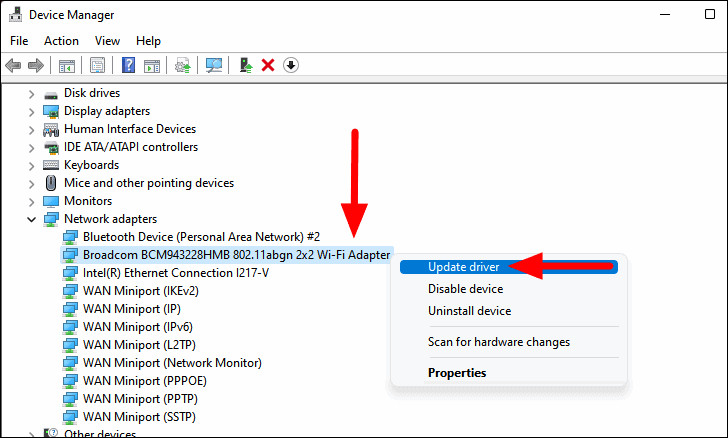Viewport: 728px width, 438px height.
Task: Select WAN Miniport (IPv6) entry
Action: point(137,327)
